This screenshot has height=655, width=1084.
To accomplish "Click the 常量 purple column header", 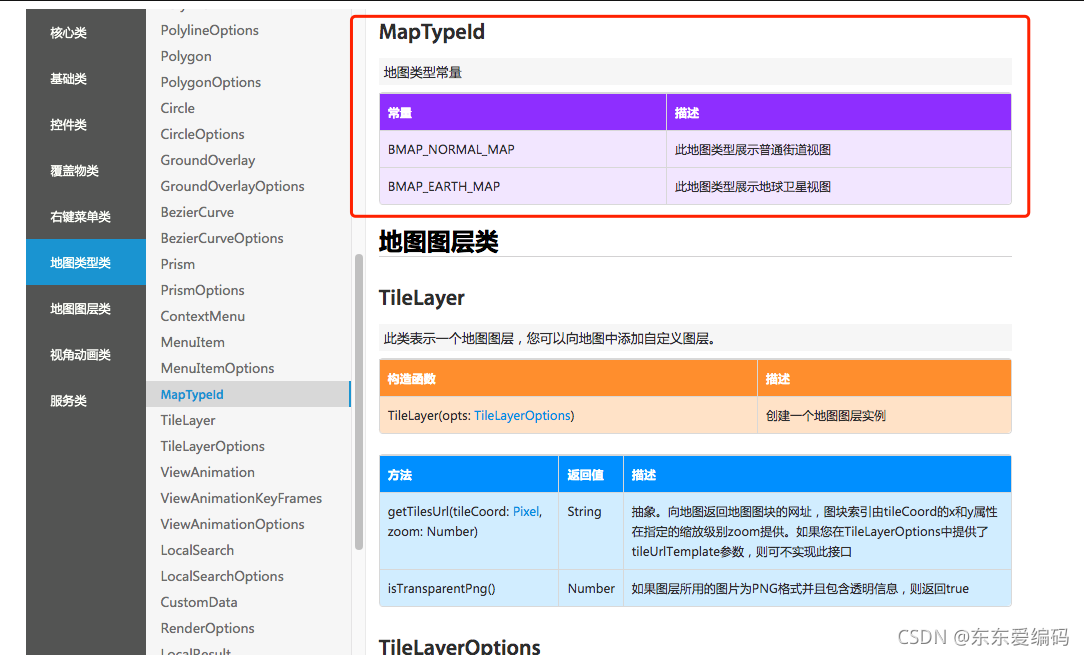I will point(523,113).
